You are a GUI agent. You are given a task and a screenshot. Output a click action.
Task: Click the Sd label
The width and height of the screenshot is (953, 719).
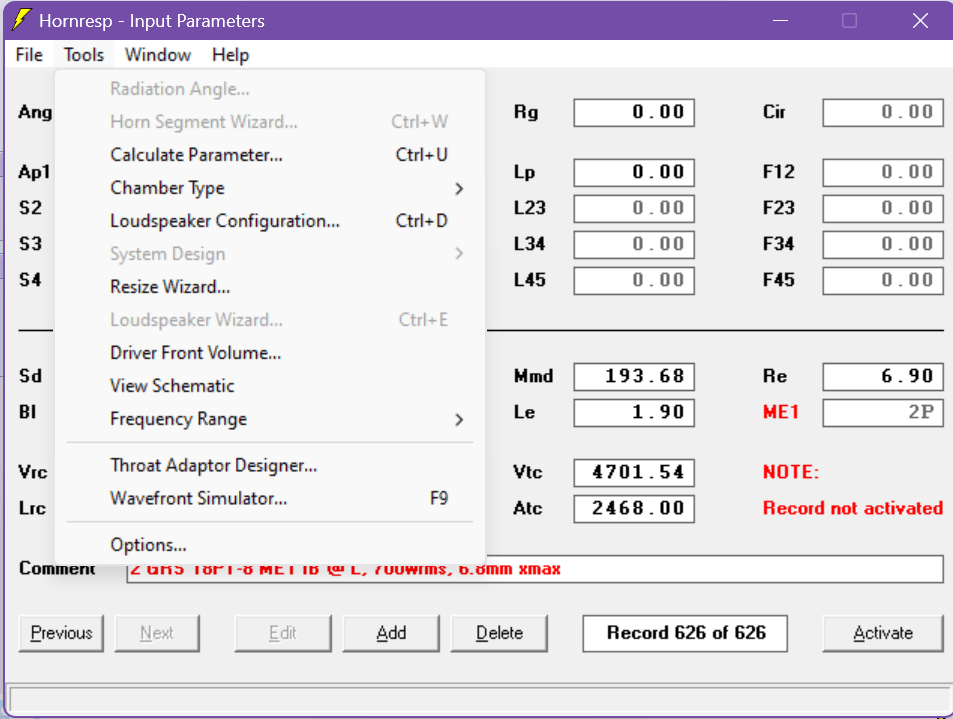tap(30, 376)
